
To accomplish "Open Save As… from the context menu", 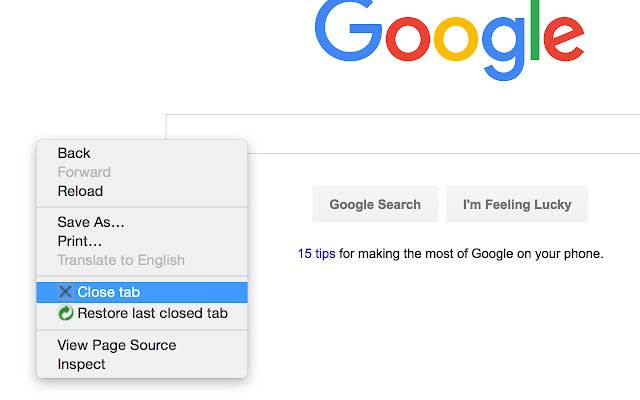I will (91, 222).
